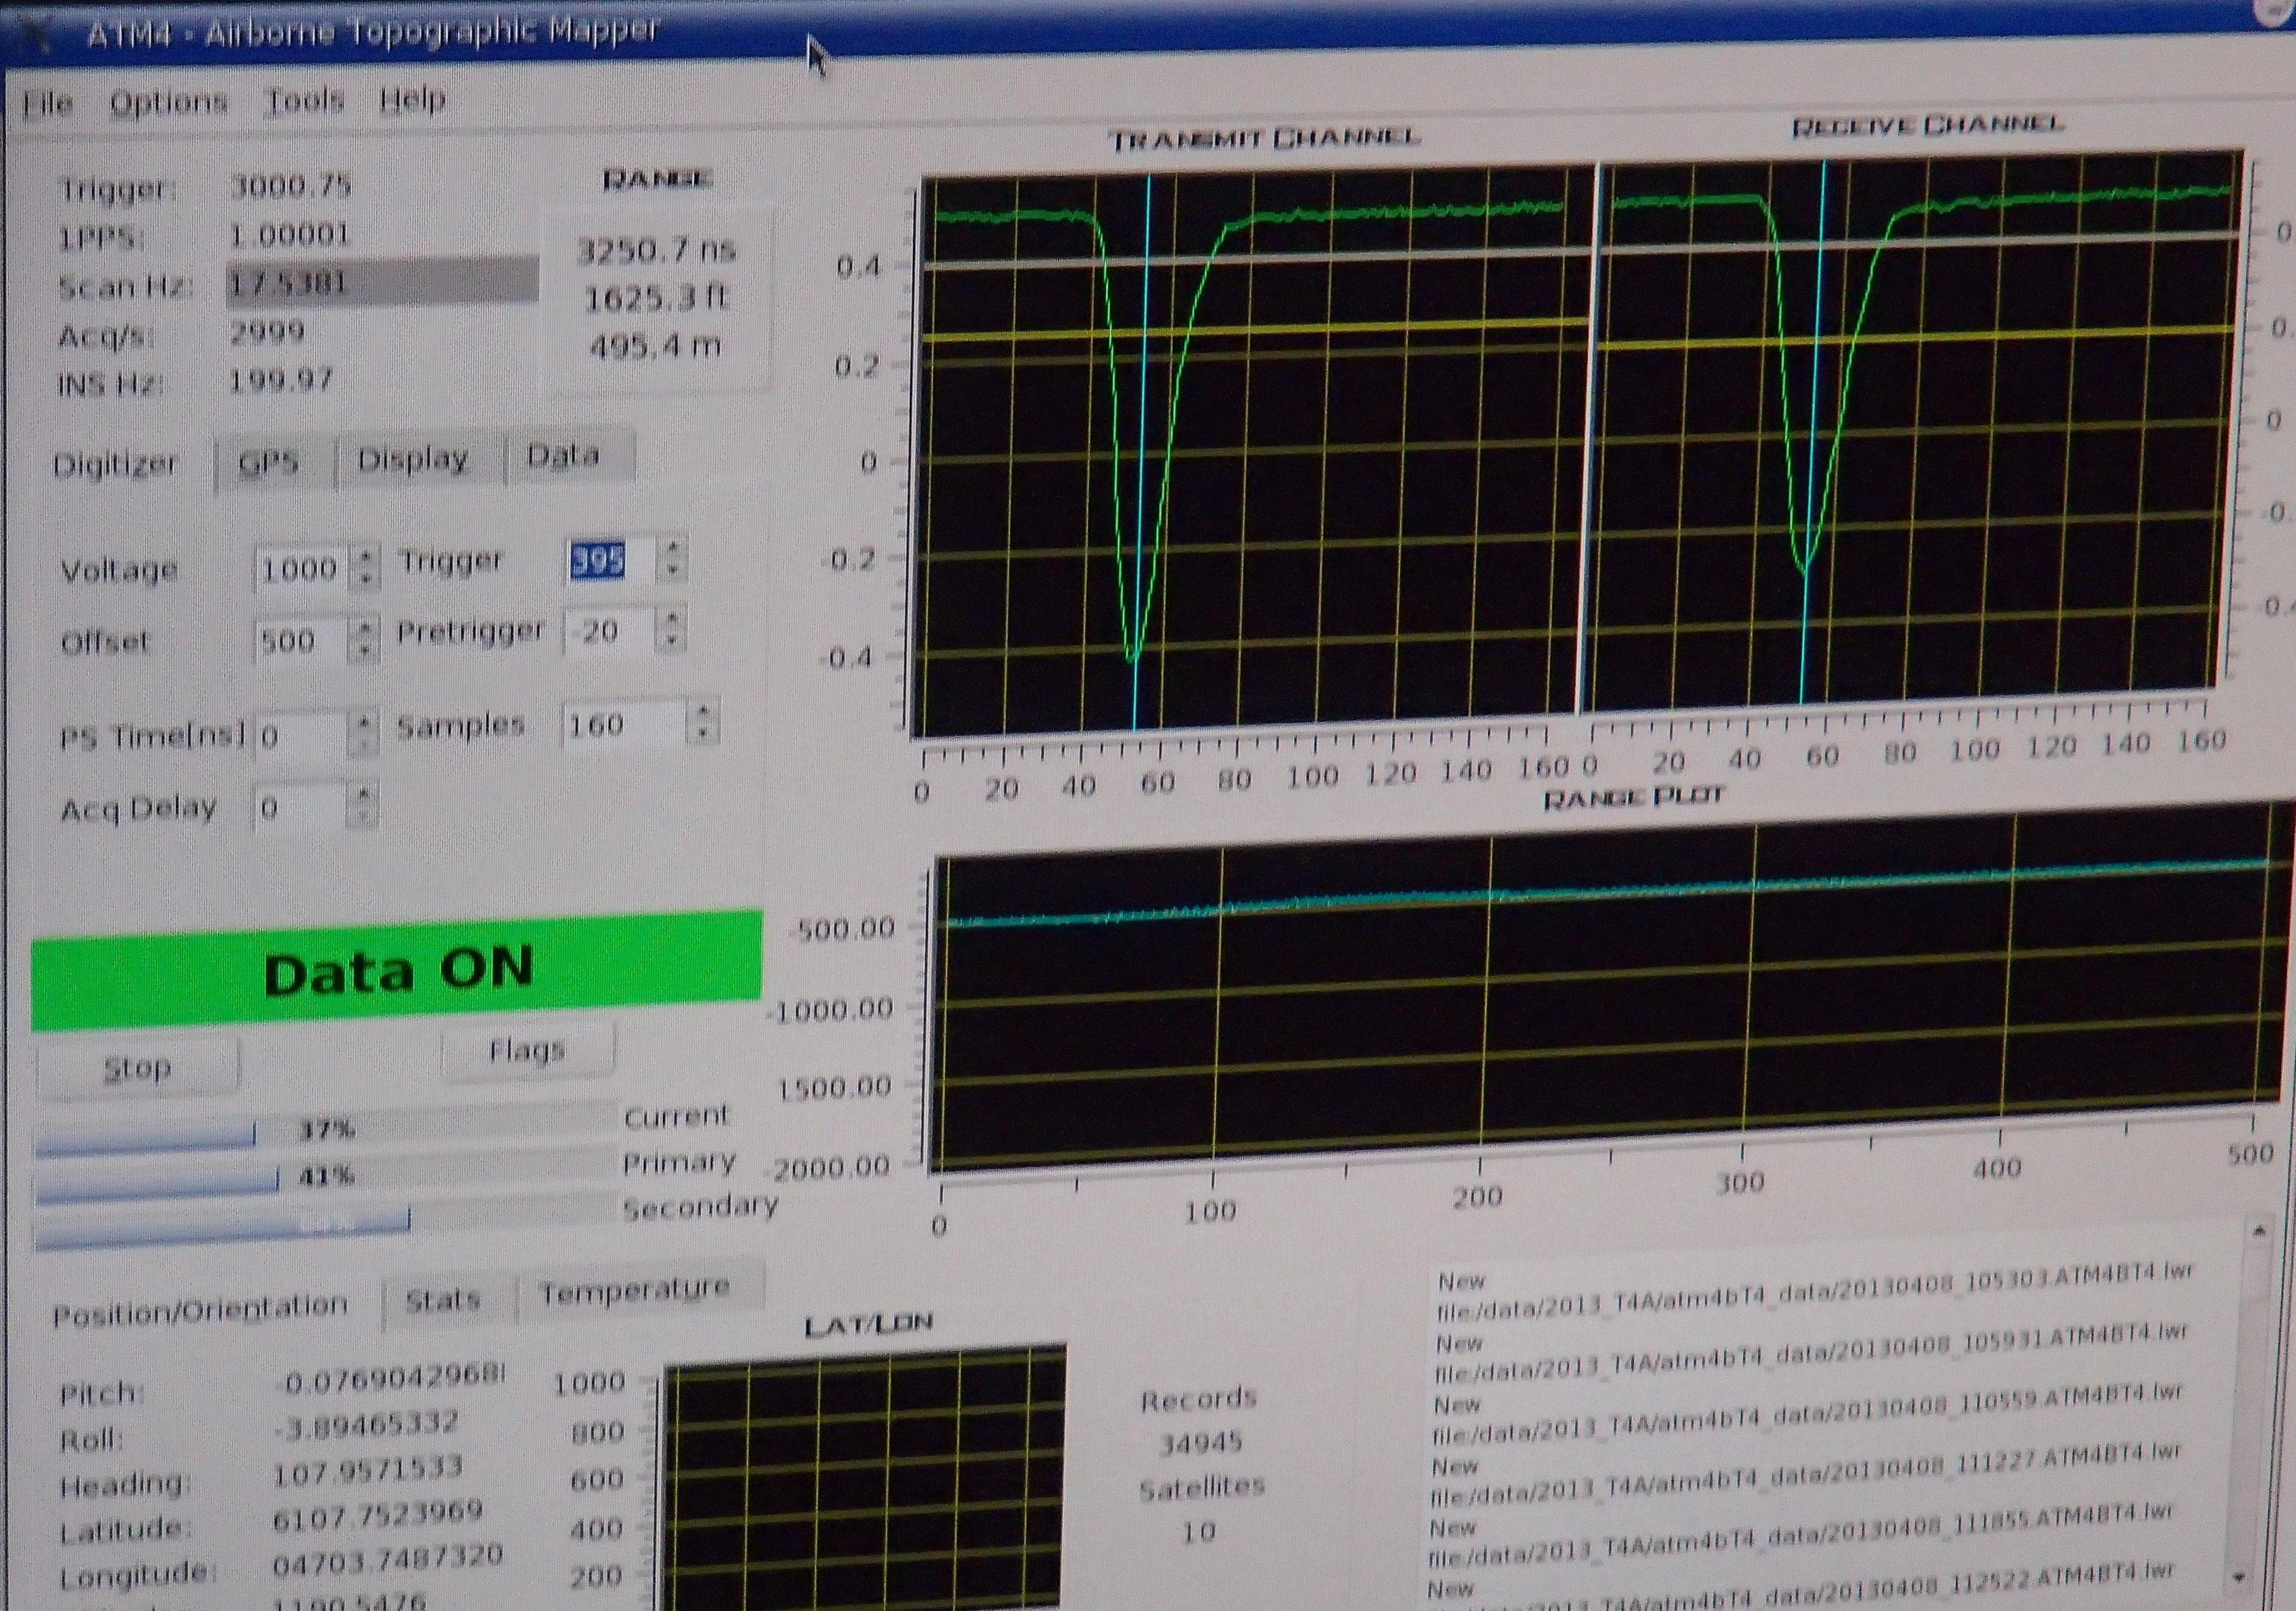2296x1611 pixels.
Task: Increase Voltage with its up arrow
Action: pos(366,557)
